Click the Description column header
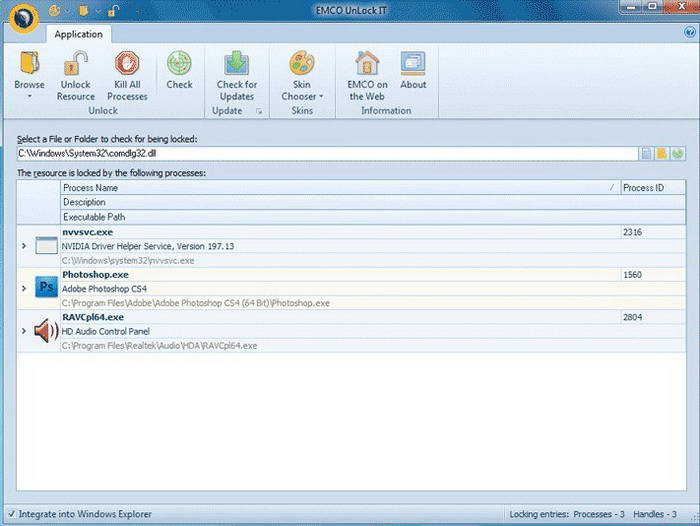This screenshot has height=526, width=700. pyautogui.click(x=373, y=202)
